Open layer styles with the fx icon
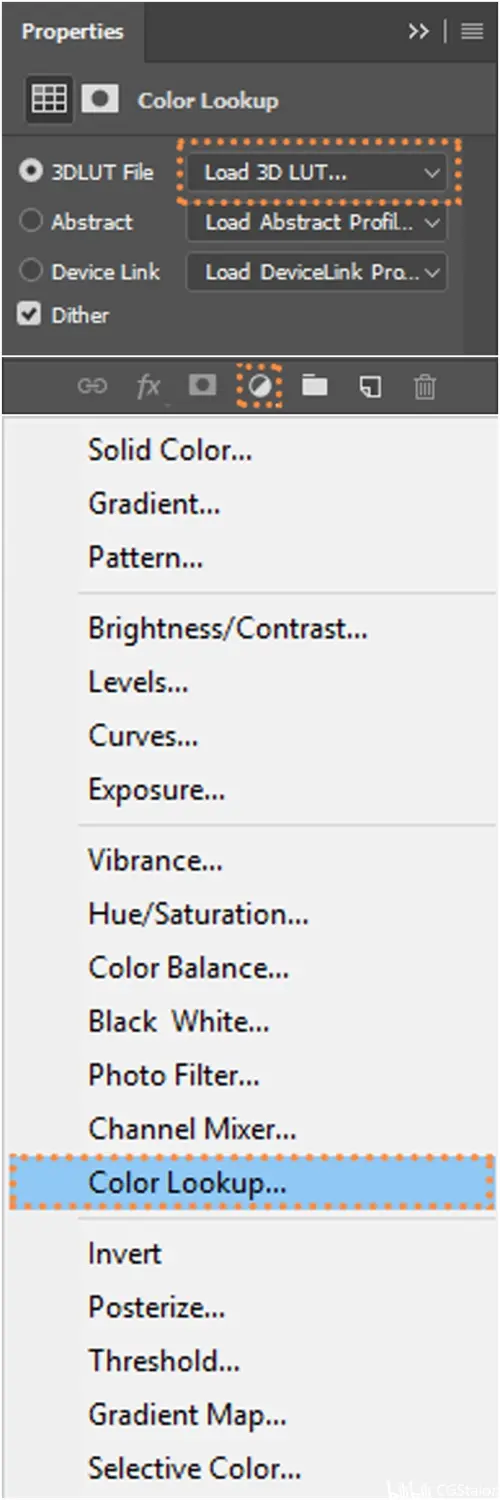500x1500 pixels. (x=148, y=386)
